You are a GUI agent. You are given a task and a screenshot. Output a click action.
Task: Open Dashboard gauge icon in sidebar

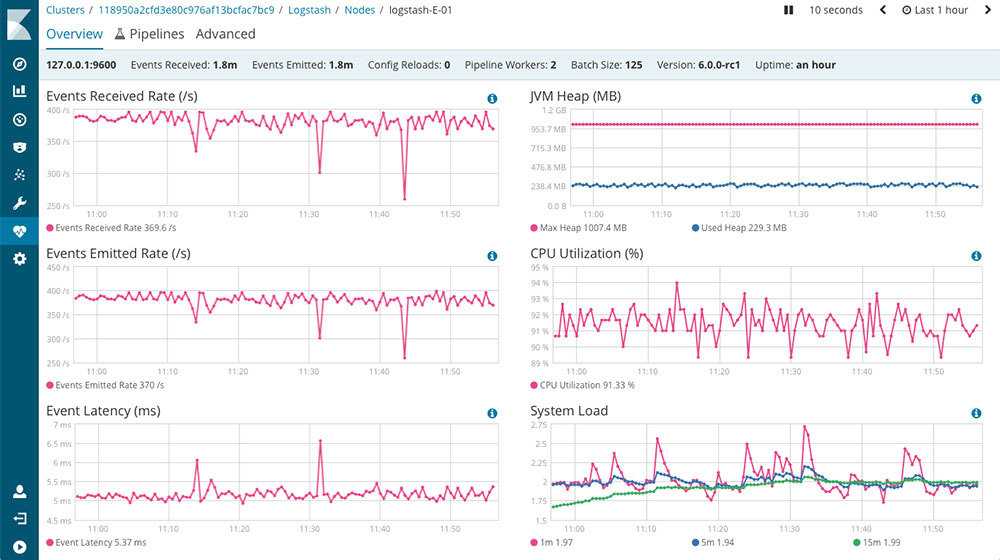click(x=19, y=119)
